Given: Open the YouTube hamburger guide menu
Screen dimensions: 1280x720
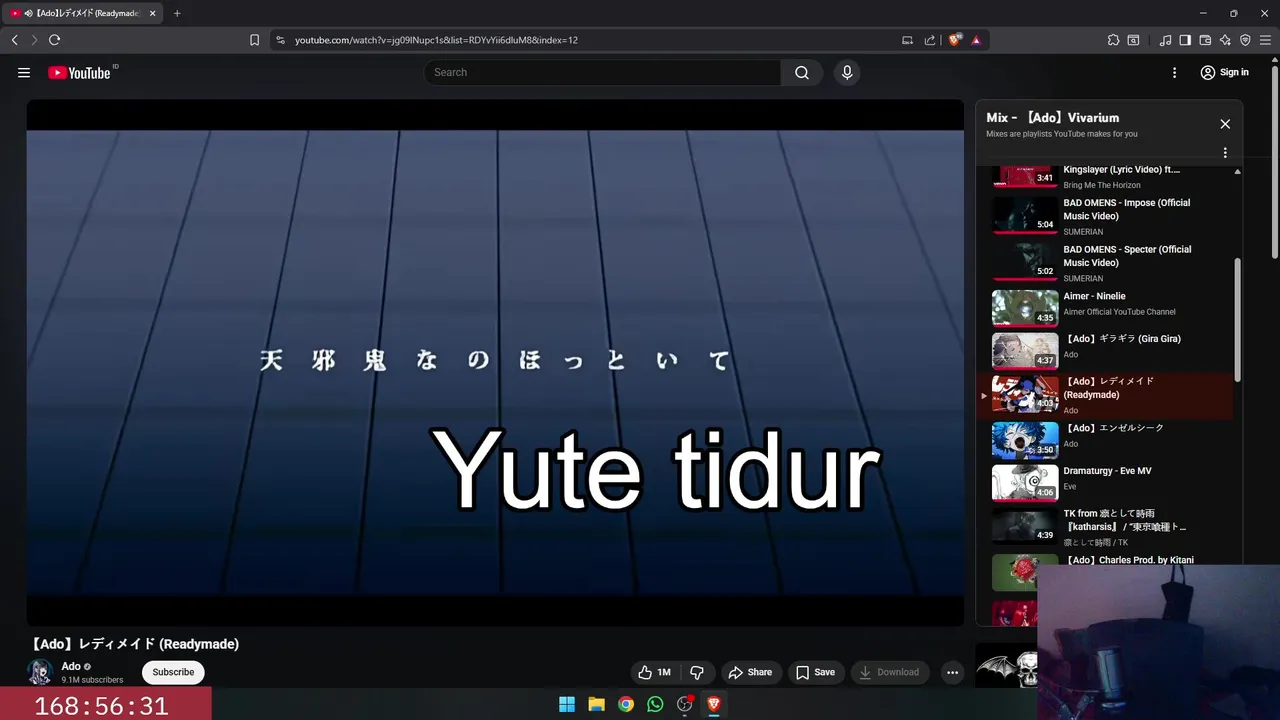Looking at the screenshot, I should tap(24, 72).
